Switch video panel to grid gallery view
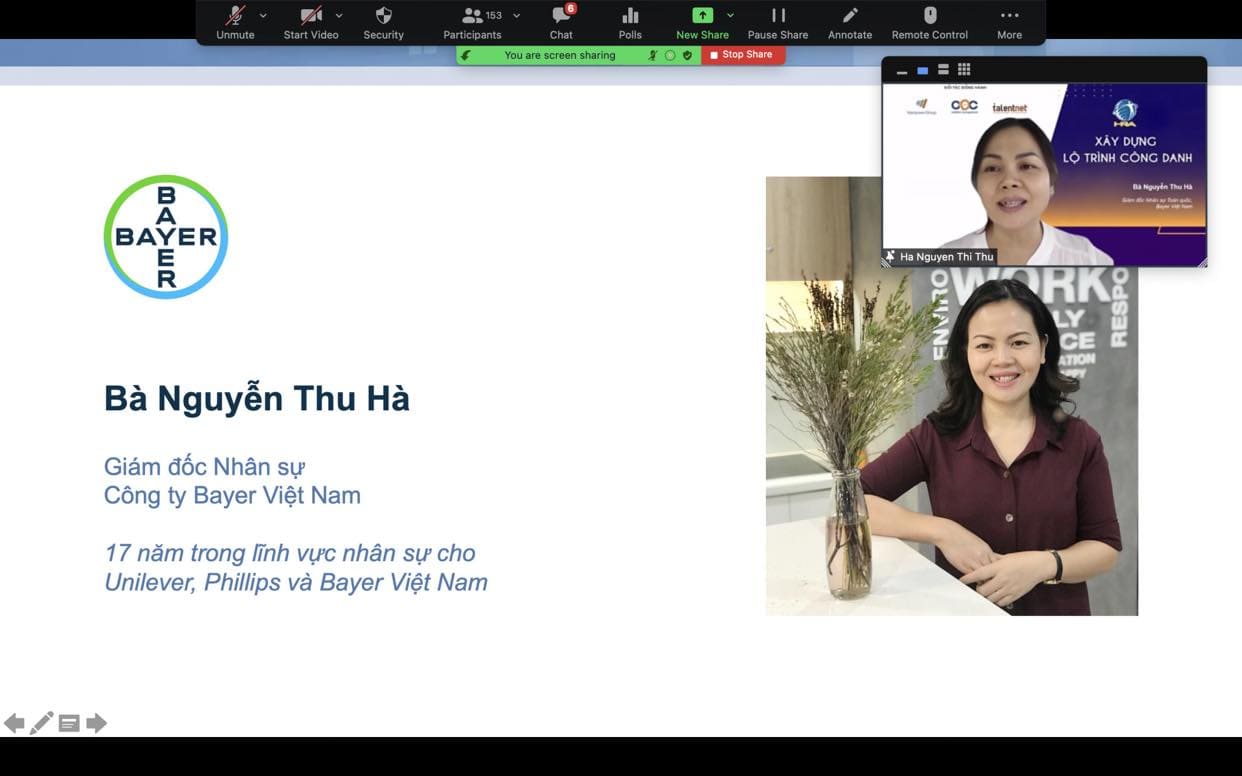This screenshot has width=1242, height=776. (964, 69)
